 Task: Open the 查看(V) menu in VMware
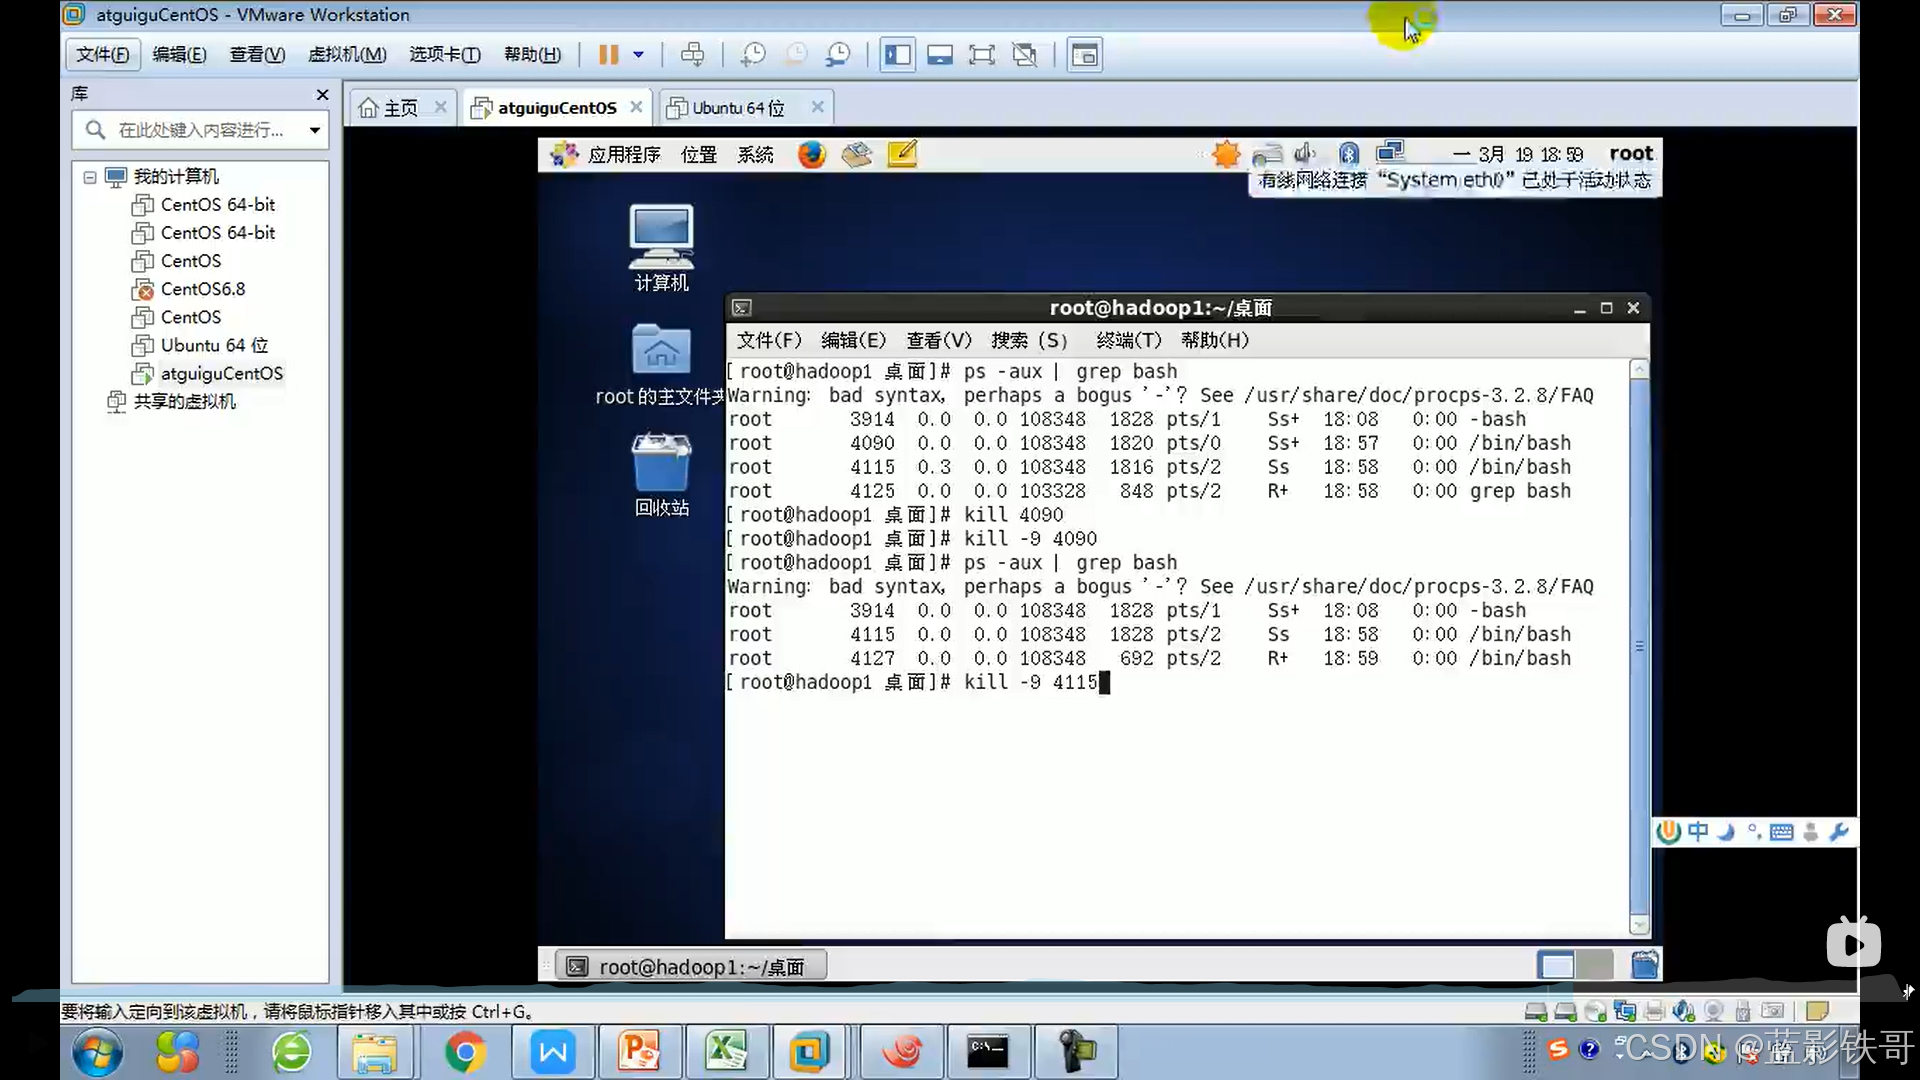pyautogui.click(x=257, y=55)
